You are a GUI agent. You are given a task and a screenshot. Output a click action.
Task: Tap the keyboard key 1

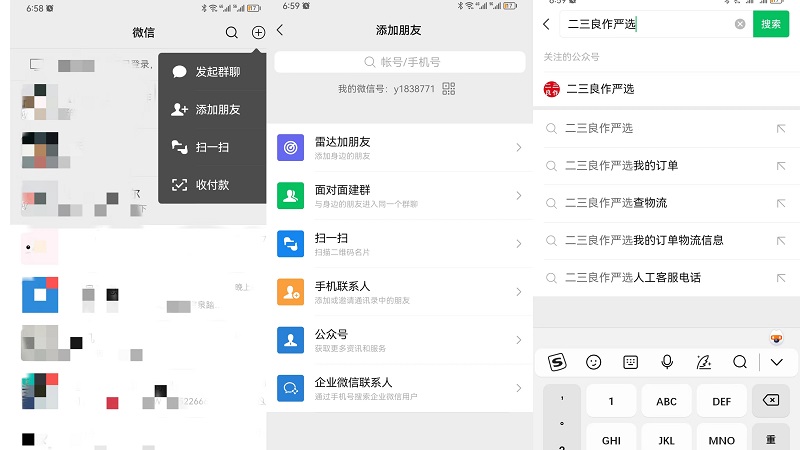click(611, 402)
